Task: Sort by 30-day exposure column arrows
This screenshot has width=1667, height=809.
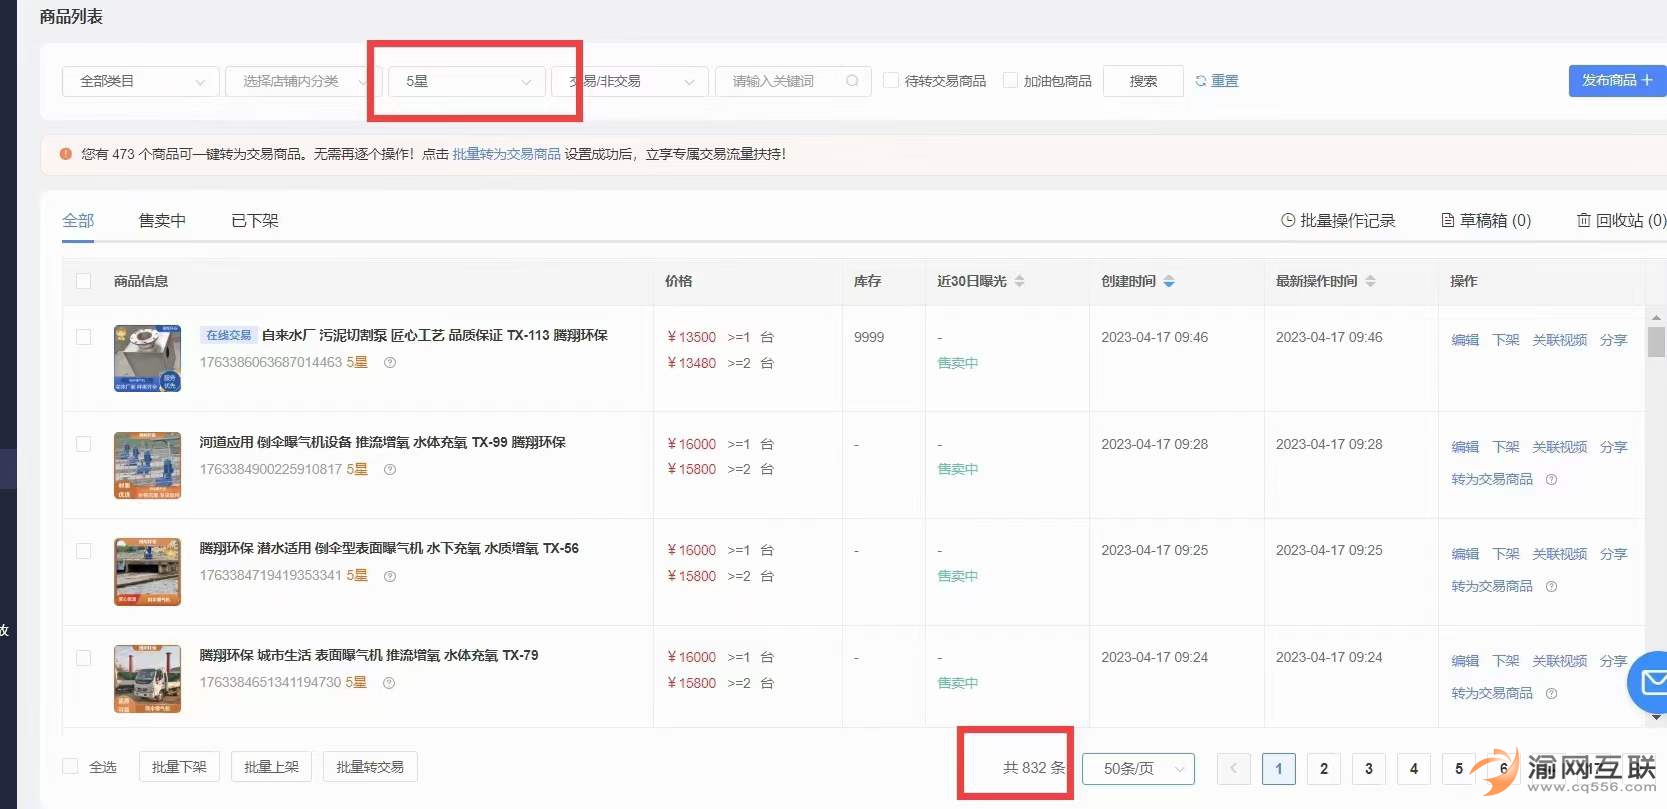Action: (x=1019, y=281)
